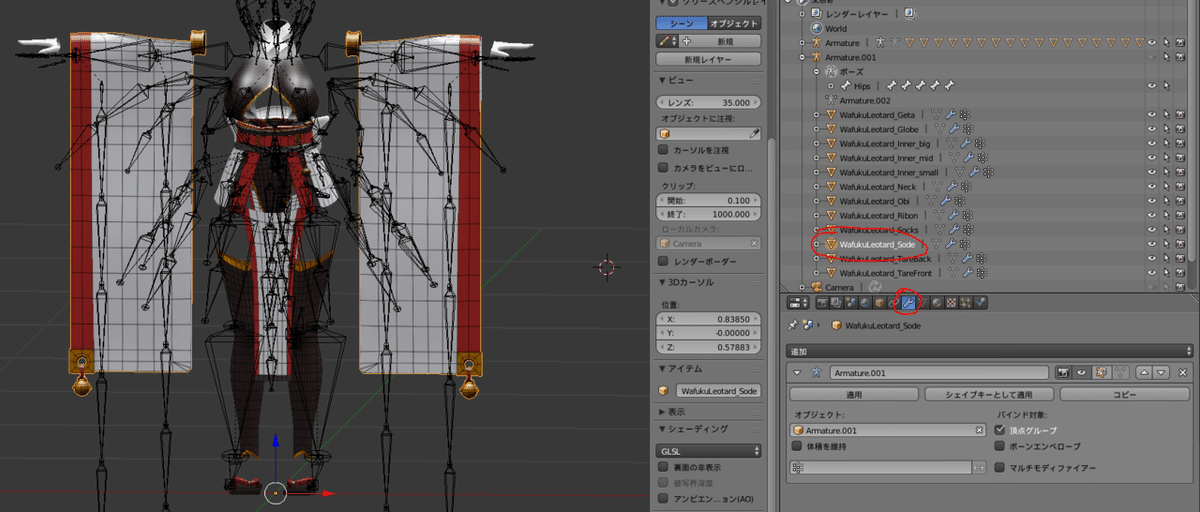The image size is (1200, 512).
Task: Enable レンダーボーダー render border checkbox
Action: 663,261
